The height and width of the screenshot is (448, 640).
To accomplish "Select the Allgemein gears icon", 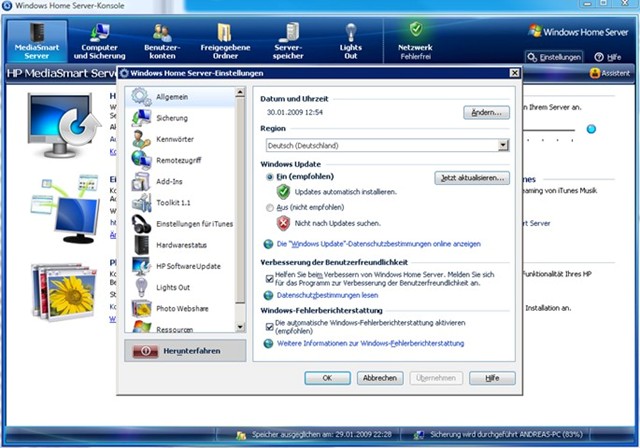I will [141, 97].
